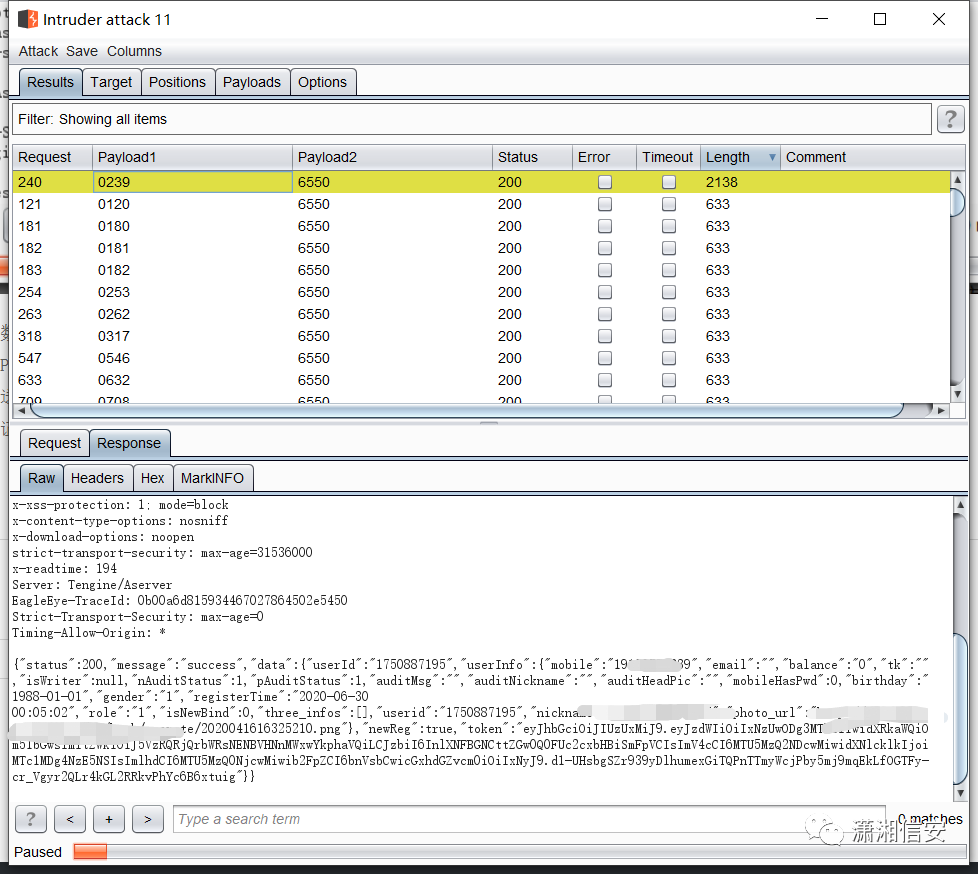Image resolution: width=978 pixels, height=874 pixels.
Task: Click Payload1 cell 0632
Action: tap(192, 380)
